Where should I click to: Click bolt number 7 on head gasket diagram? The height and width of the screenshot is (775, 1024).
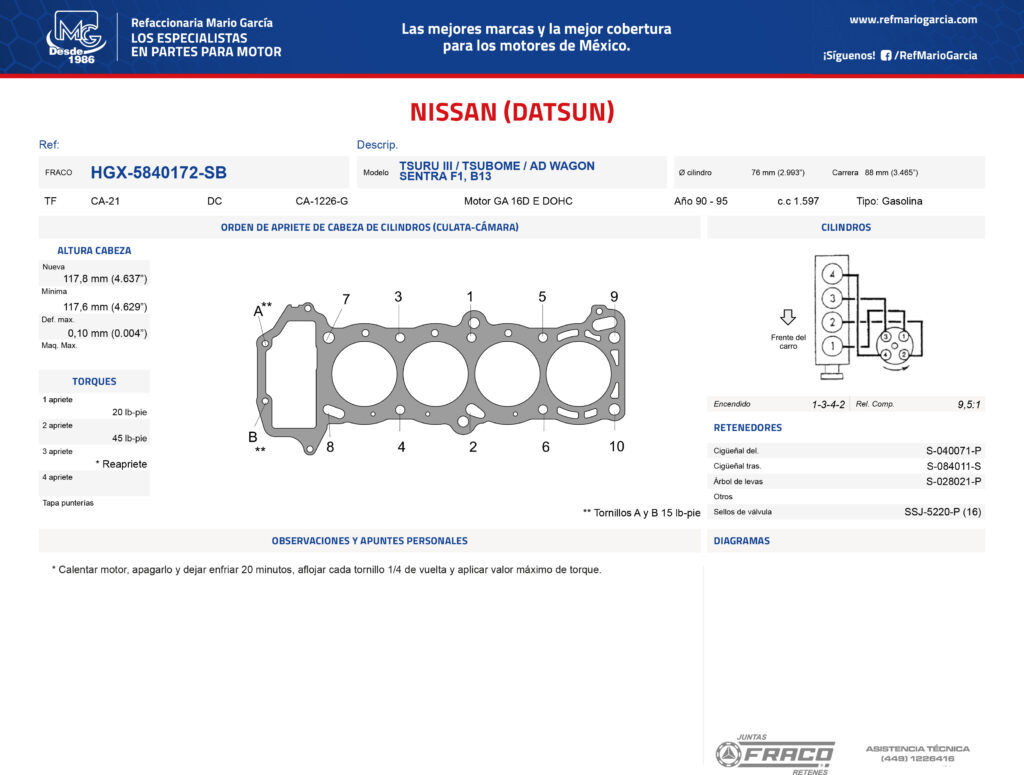pos(346,299)
